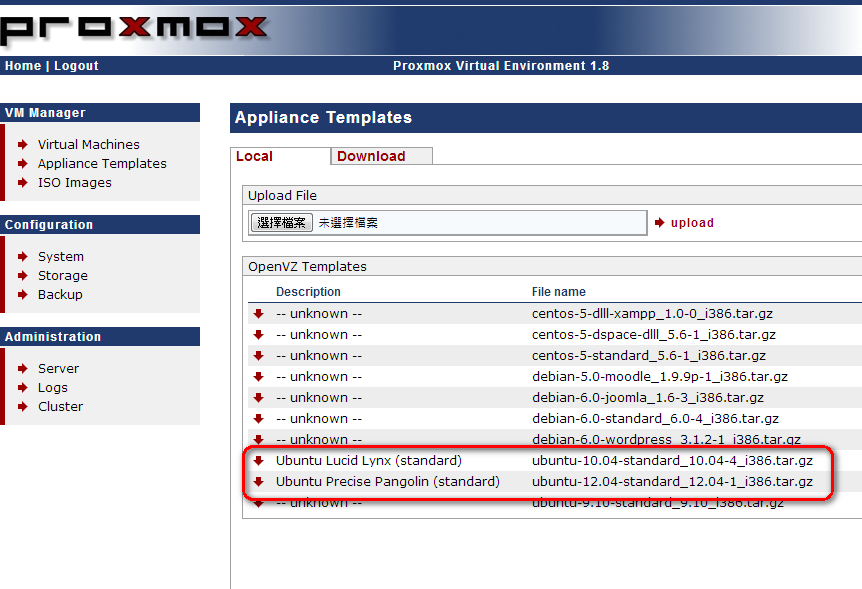The image size is (862, 589).
Task: Click the arrow icon for debian-5.0-moodle template
Action: [x=258, y=377]
